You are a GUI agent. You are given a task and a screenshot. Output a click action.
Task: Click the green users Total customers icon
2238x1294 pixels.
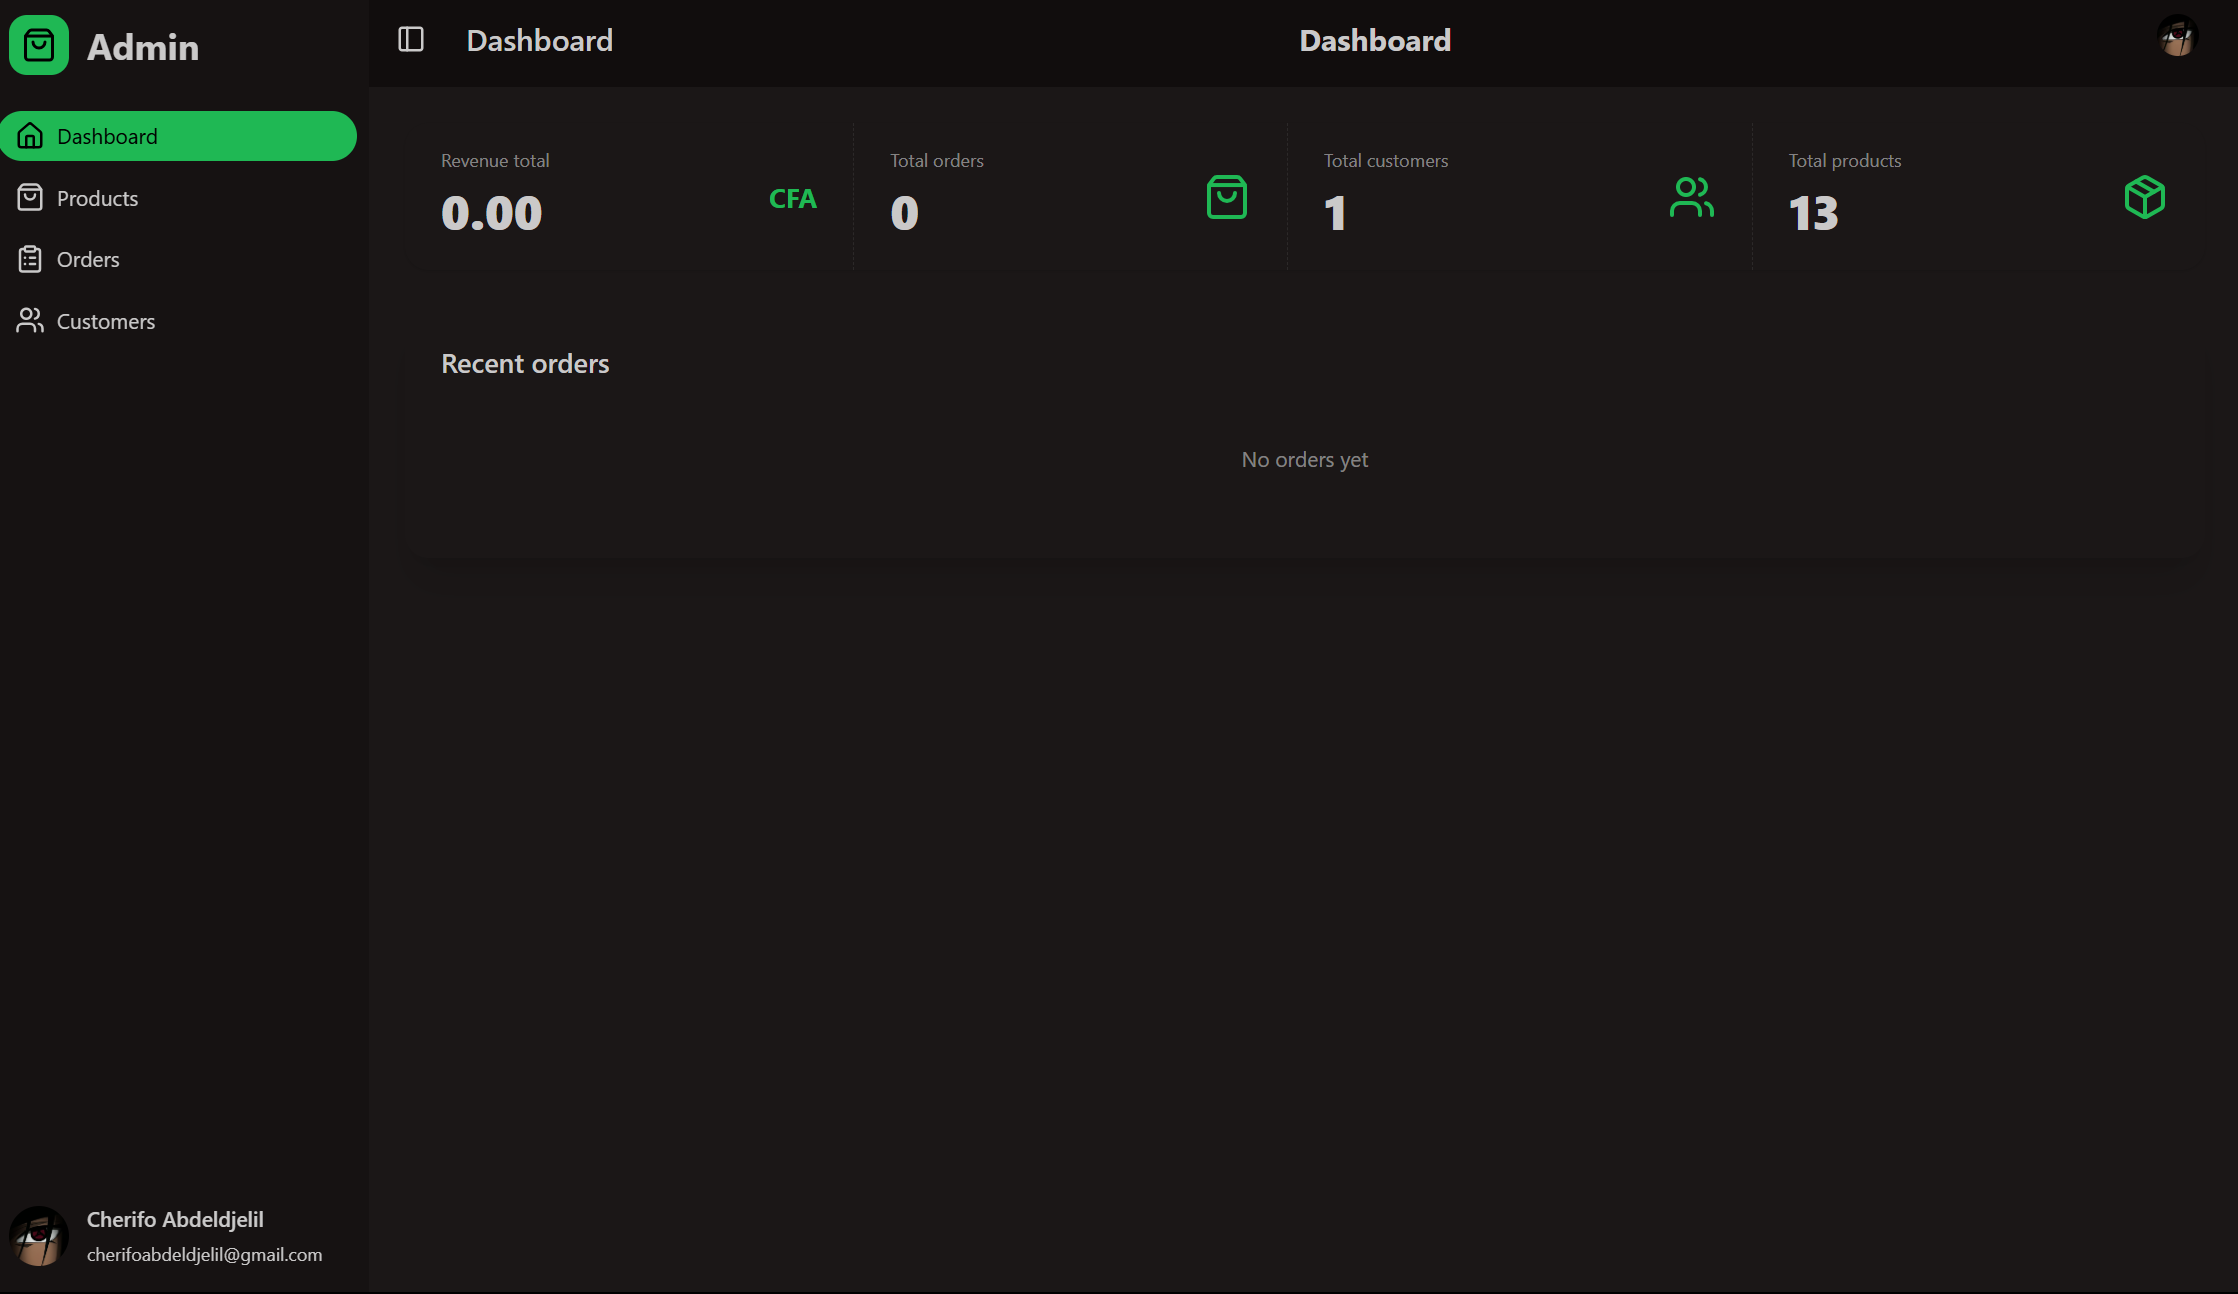click(1691, 197)
